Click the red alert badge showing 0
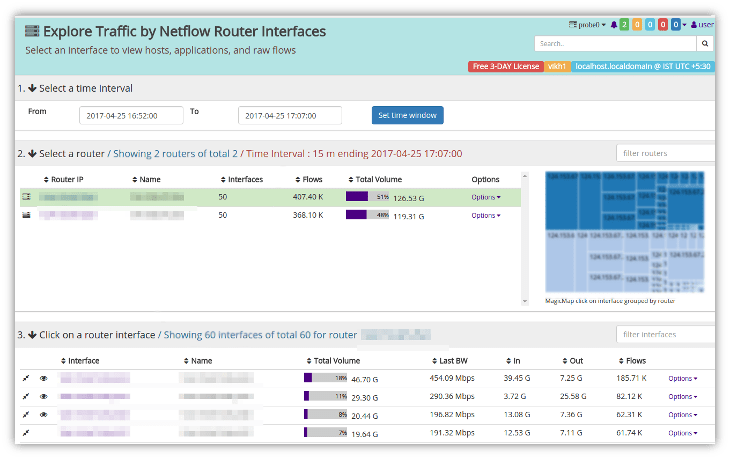730x459 pixels. coord(663,25)
